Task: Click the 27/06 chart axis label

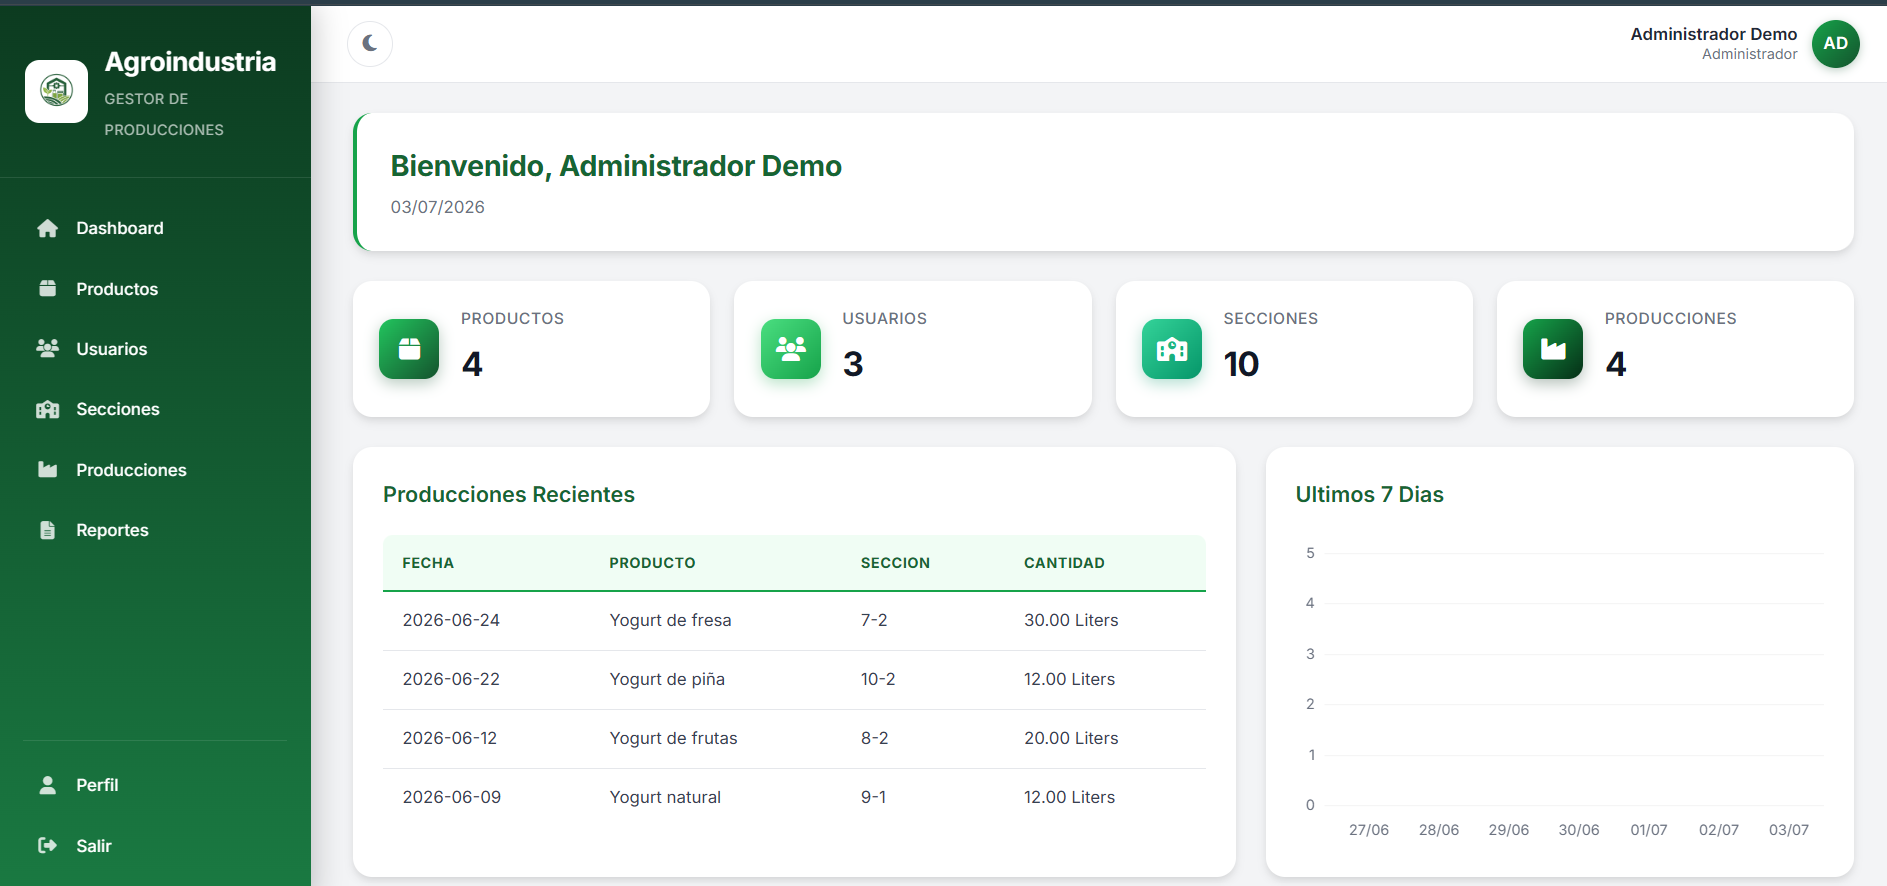Action: tap(1368, 830)
